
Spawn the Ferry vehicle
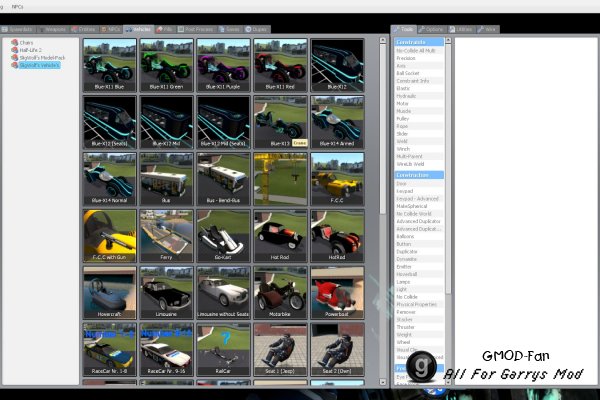click(166, 236)
